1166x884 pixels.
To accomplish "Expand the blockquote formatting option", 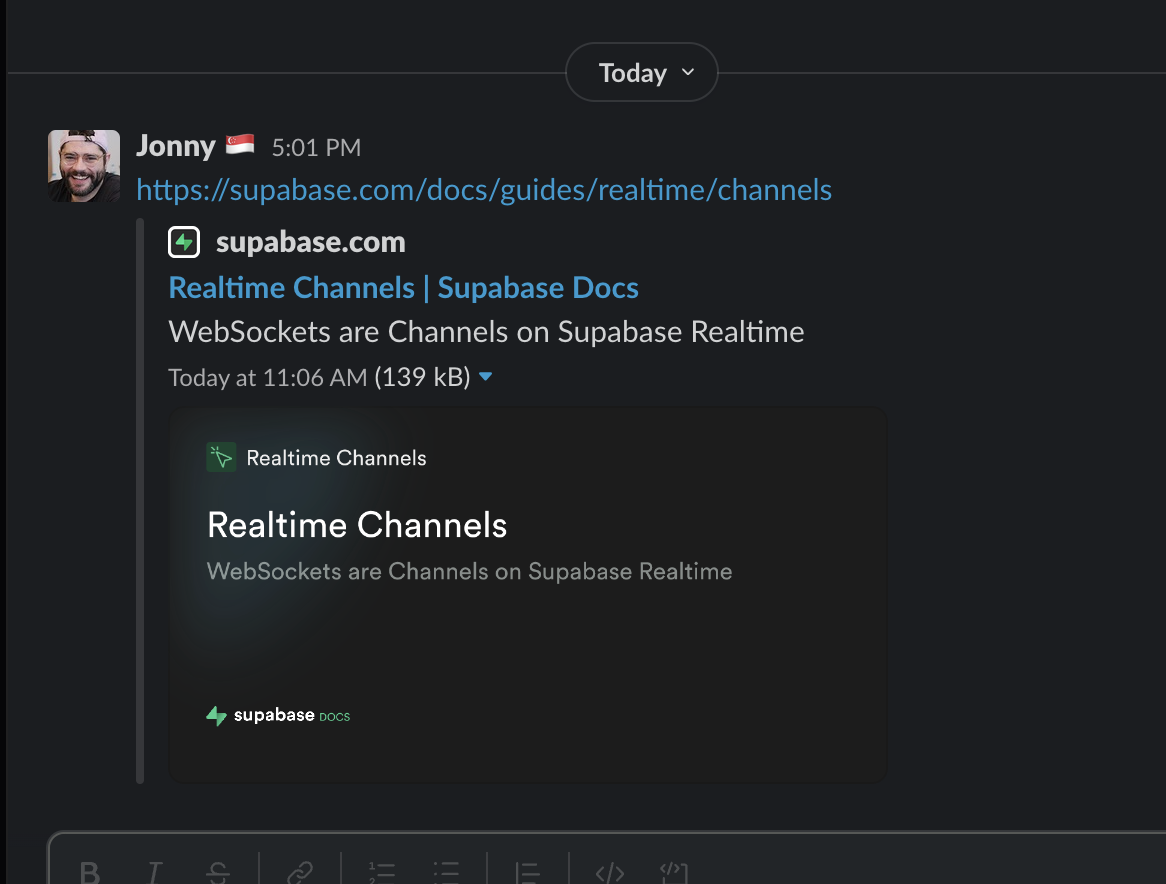I will [x=527, y=870].
